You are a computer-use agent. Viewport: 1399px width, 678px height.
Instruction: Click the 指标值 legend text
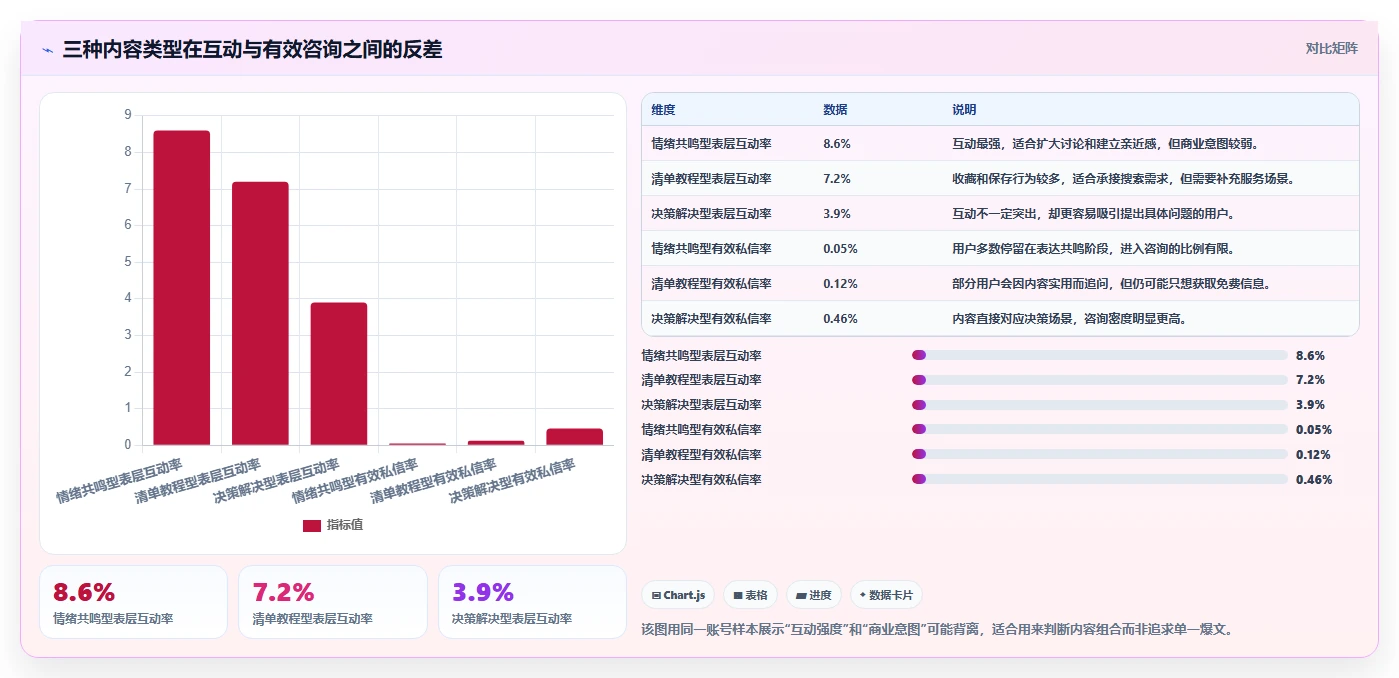tap(345, 525)
